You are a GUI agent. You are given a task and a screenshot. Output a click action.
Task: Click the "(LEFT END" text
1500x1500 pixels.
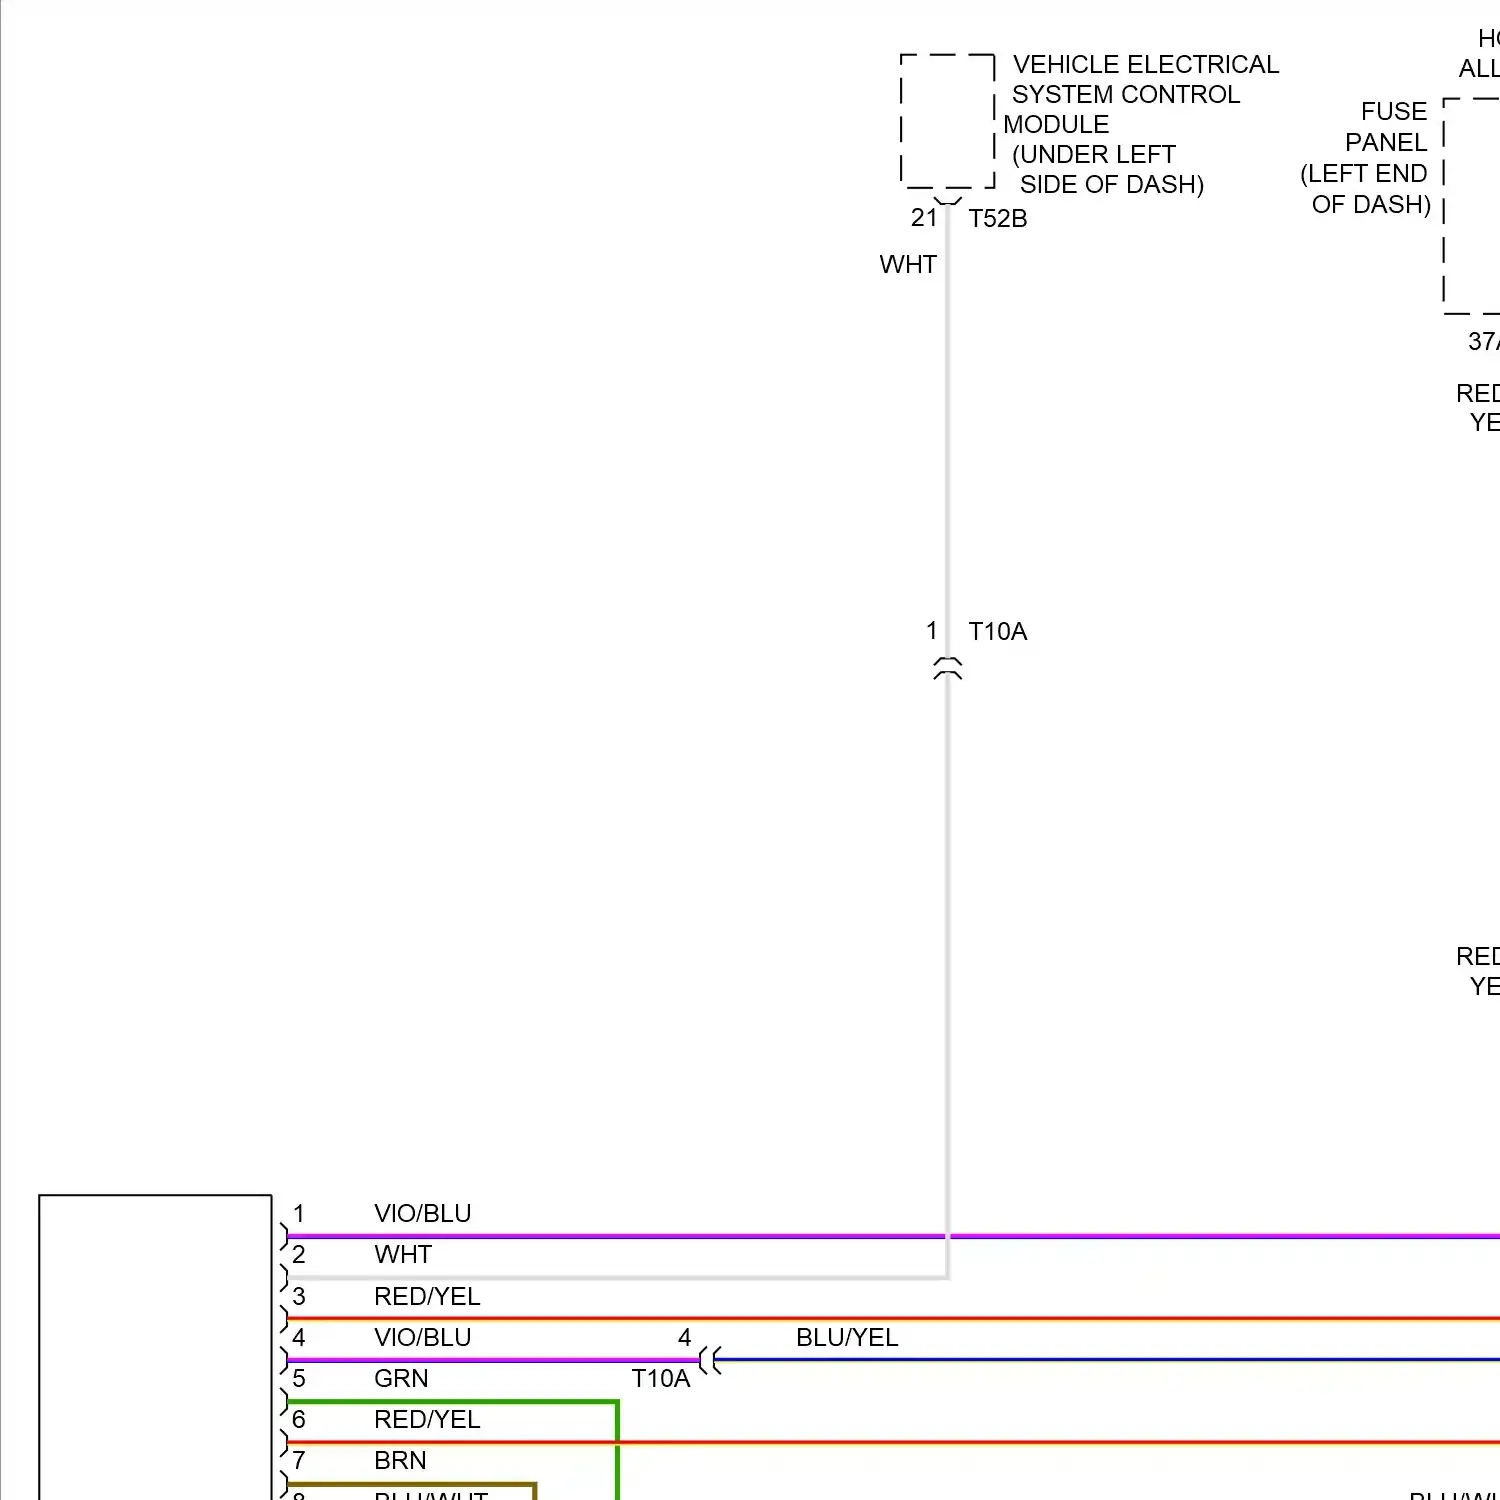pyautogui.click(x=1364, y=174)
